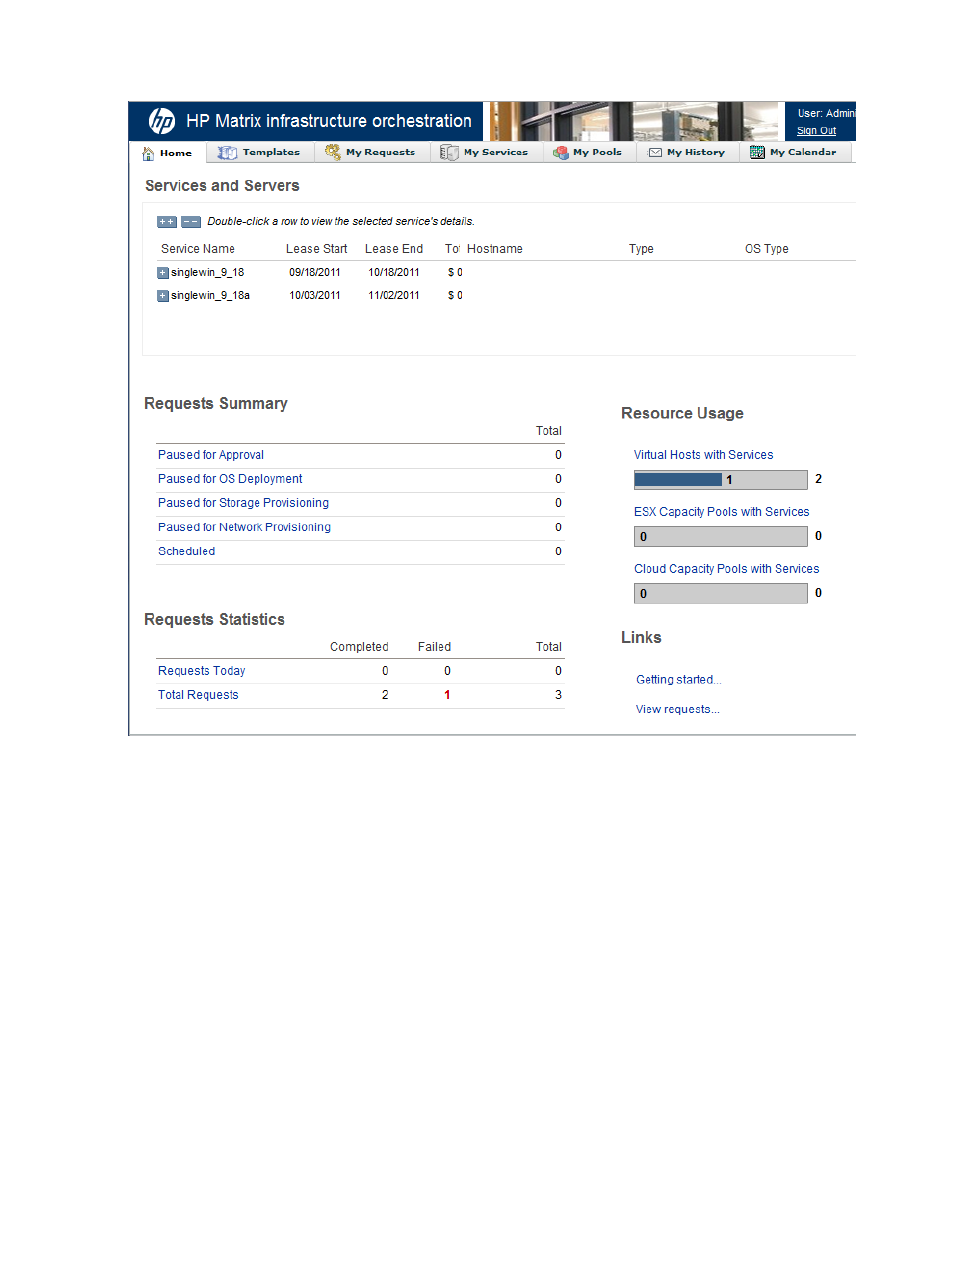Follow the View requests link
954x1270 pixels.
pyautogui.click(x=677, y=710)
